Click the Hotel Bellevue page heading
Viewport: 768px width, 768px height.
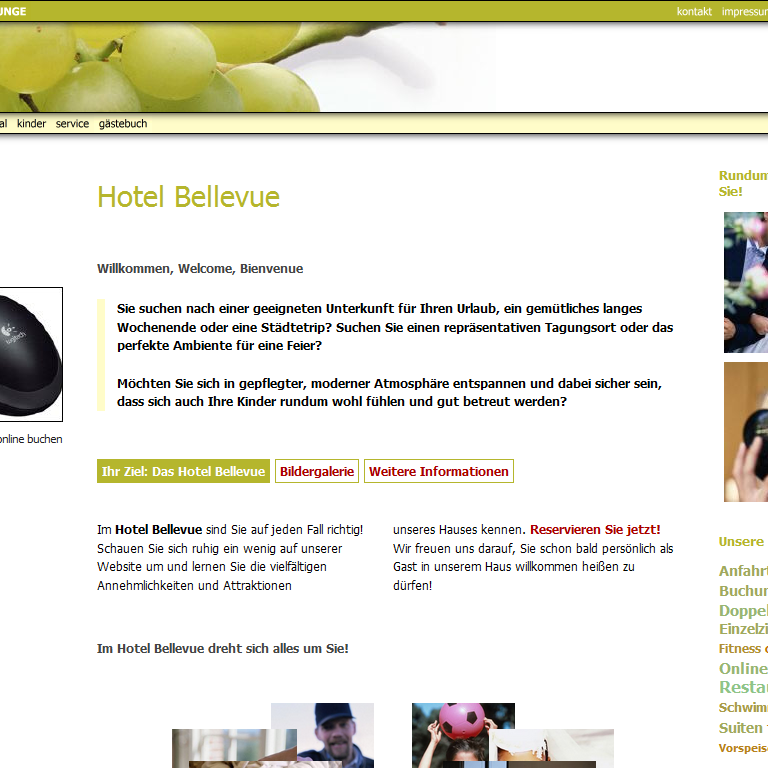(x=189, y=197)
